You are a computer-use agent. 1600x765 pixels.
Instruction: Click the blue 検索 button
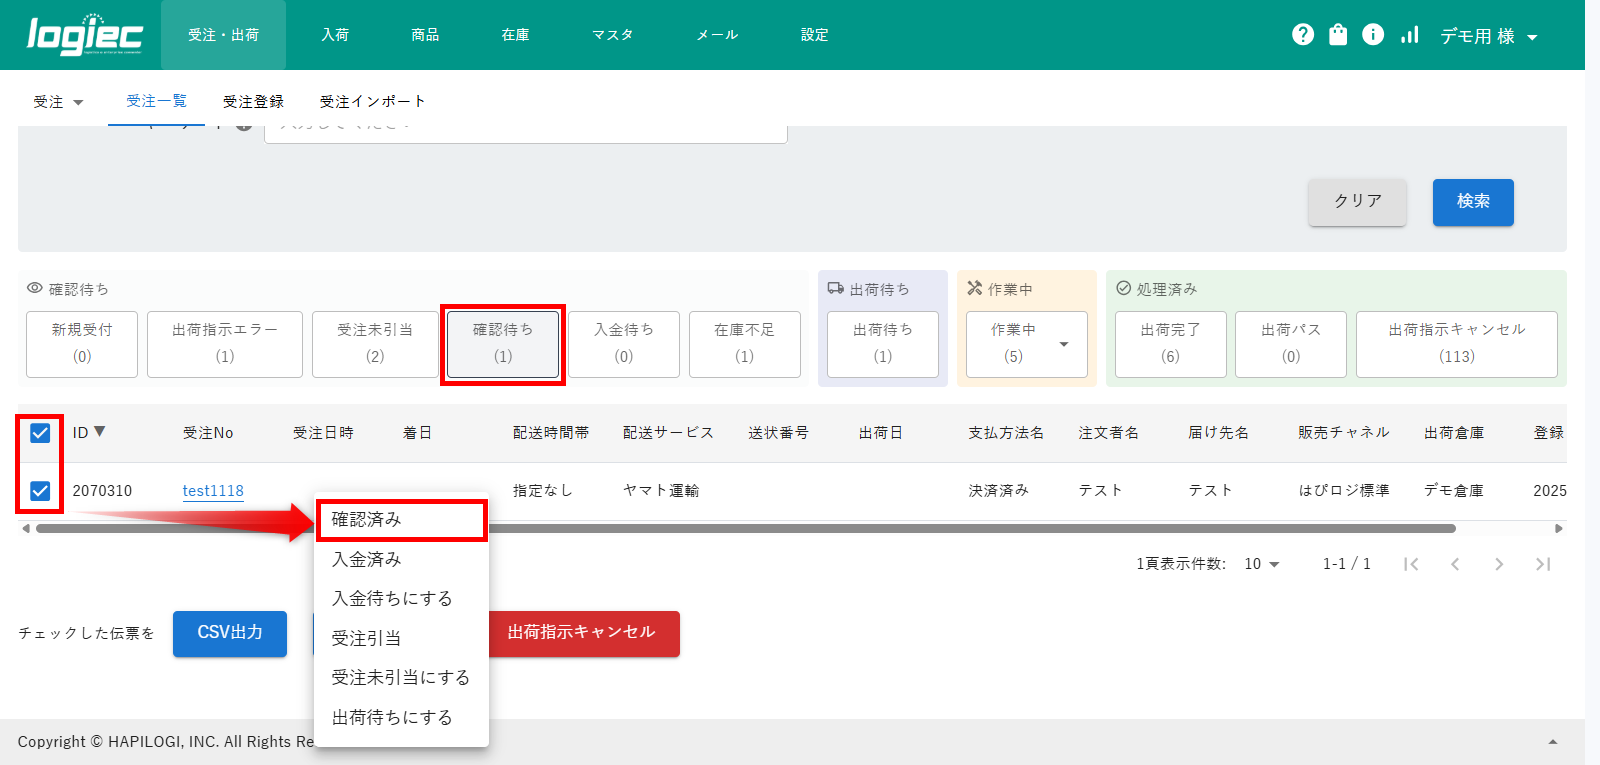(x=1472, y=202)
